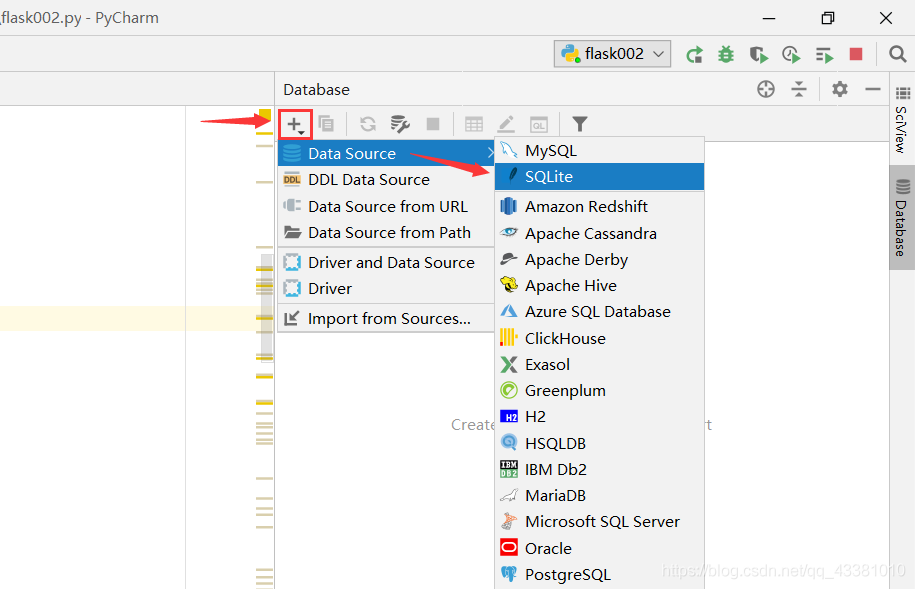Open the flask002 run configuration dropdown

pos(612,54)
